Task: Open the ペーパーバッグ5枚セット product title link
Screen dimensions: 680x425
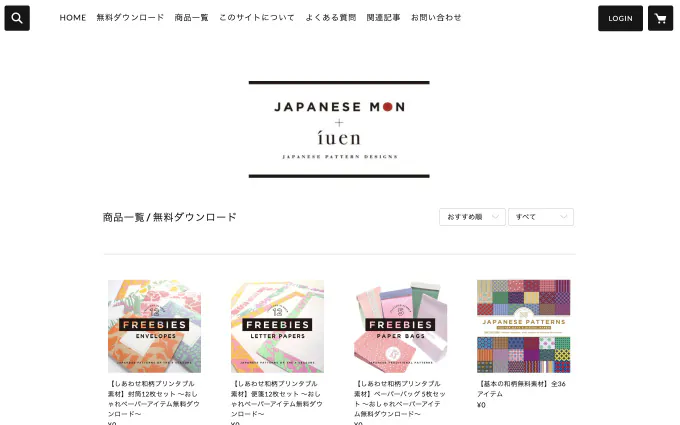Action: pos(400,399)
